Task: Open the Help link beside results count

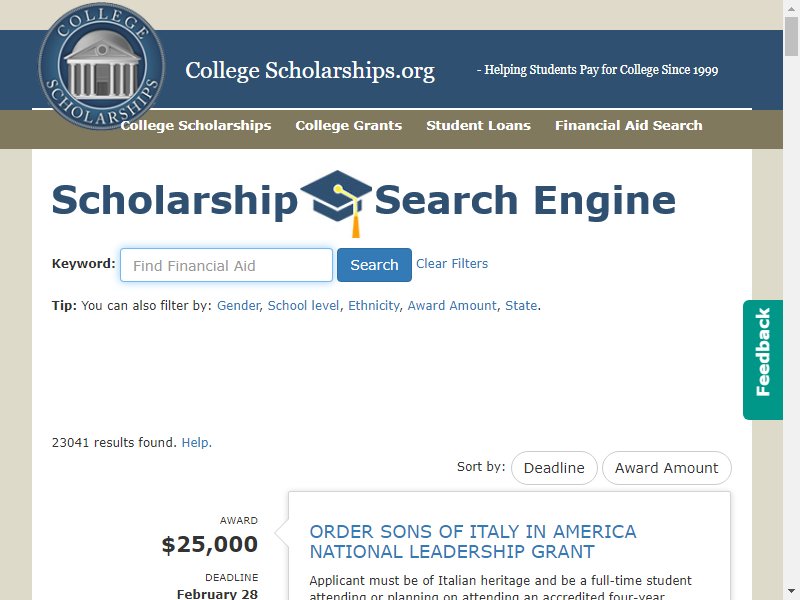Action: (196, 442)
